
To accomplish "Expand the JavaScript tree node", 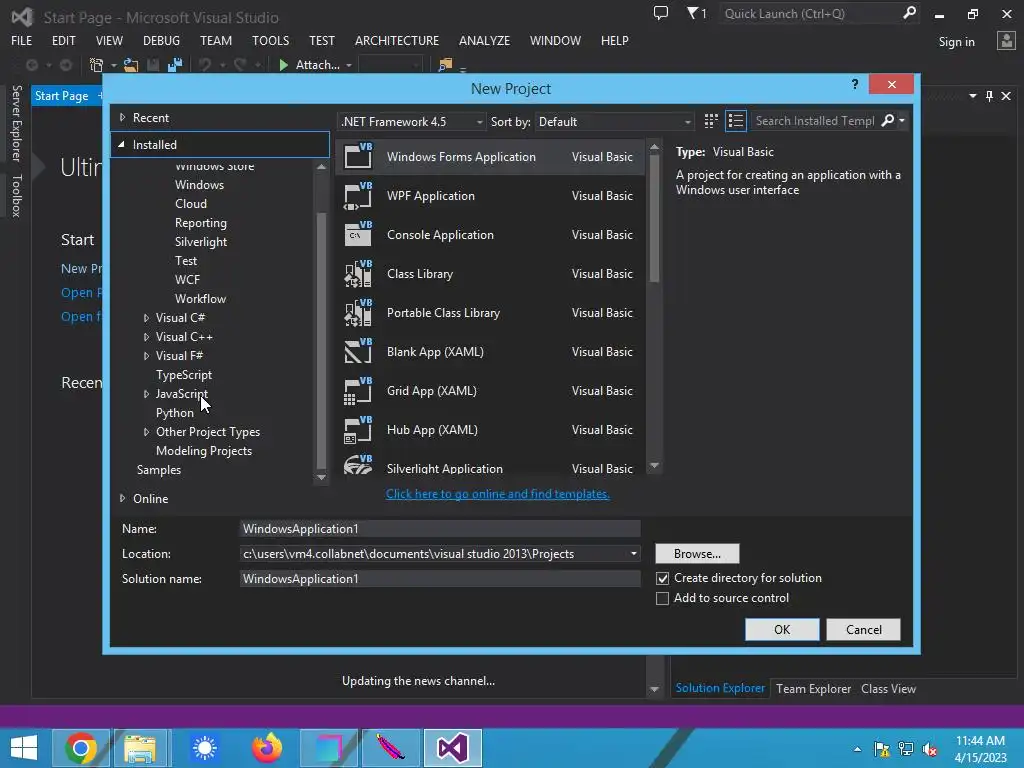I will [146, 394].
